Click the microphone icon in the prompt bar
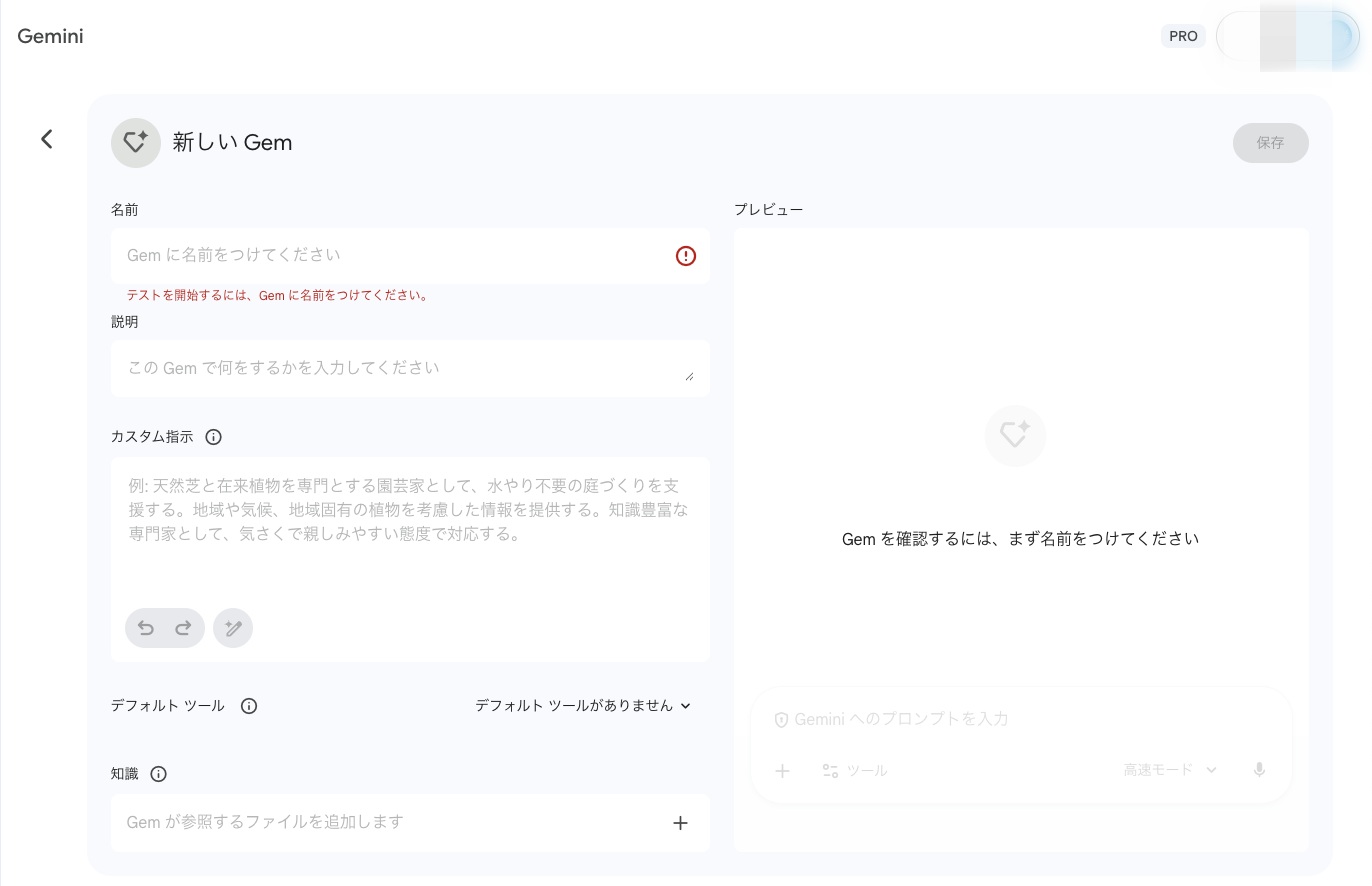The height and width of the screenshot is (886, 1372). point(1259,770)
